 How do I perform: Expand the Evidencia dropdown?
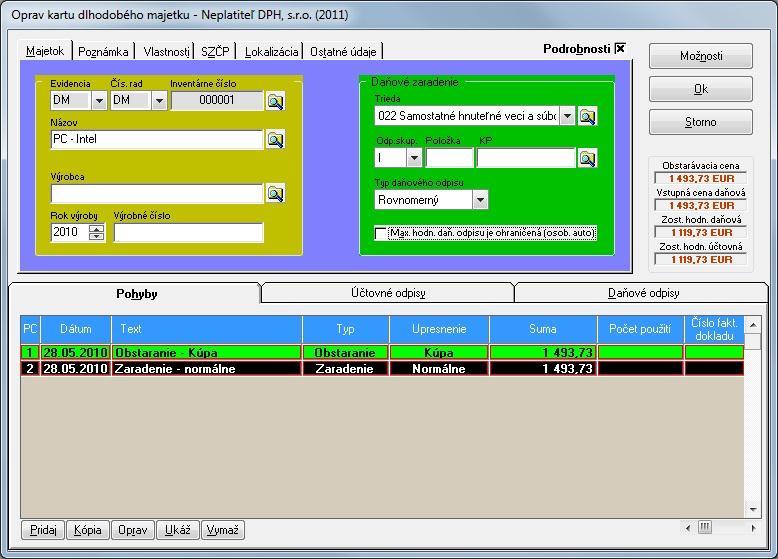[99, 101]
